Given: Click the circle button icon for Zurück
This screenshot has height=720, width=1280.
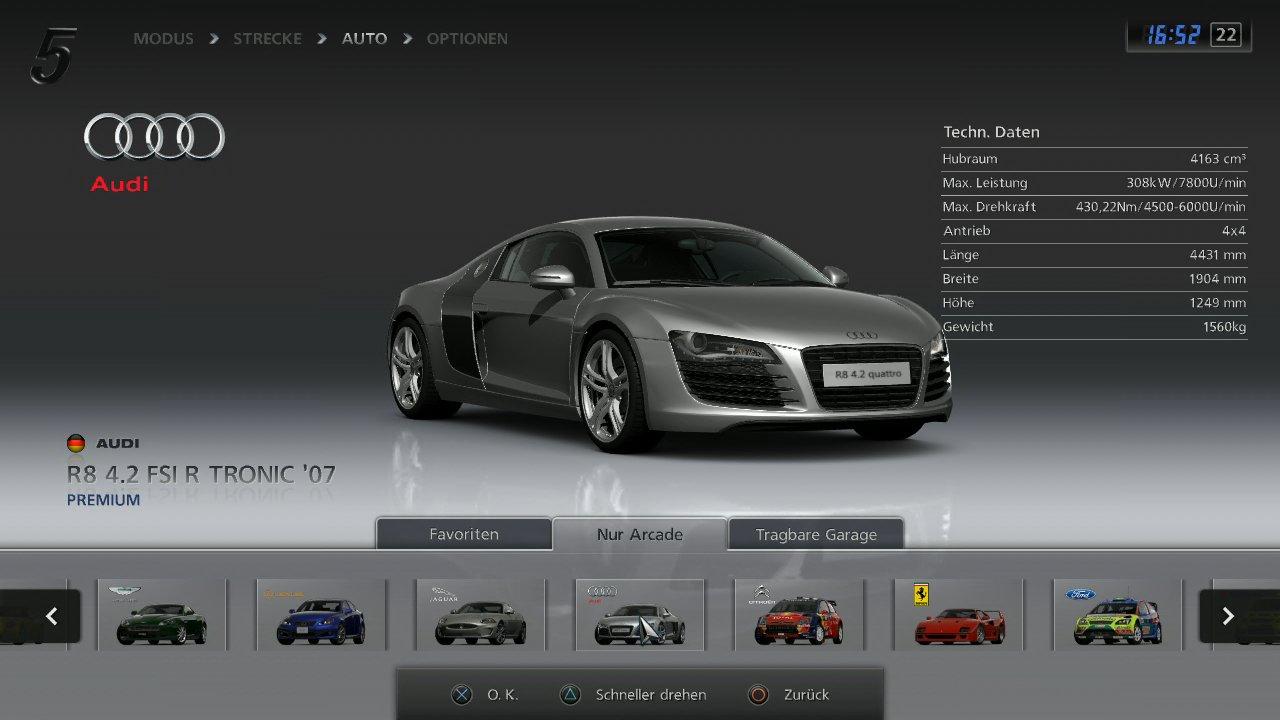Looking at the screenshot, I should tap(758, 694).
